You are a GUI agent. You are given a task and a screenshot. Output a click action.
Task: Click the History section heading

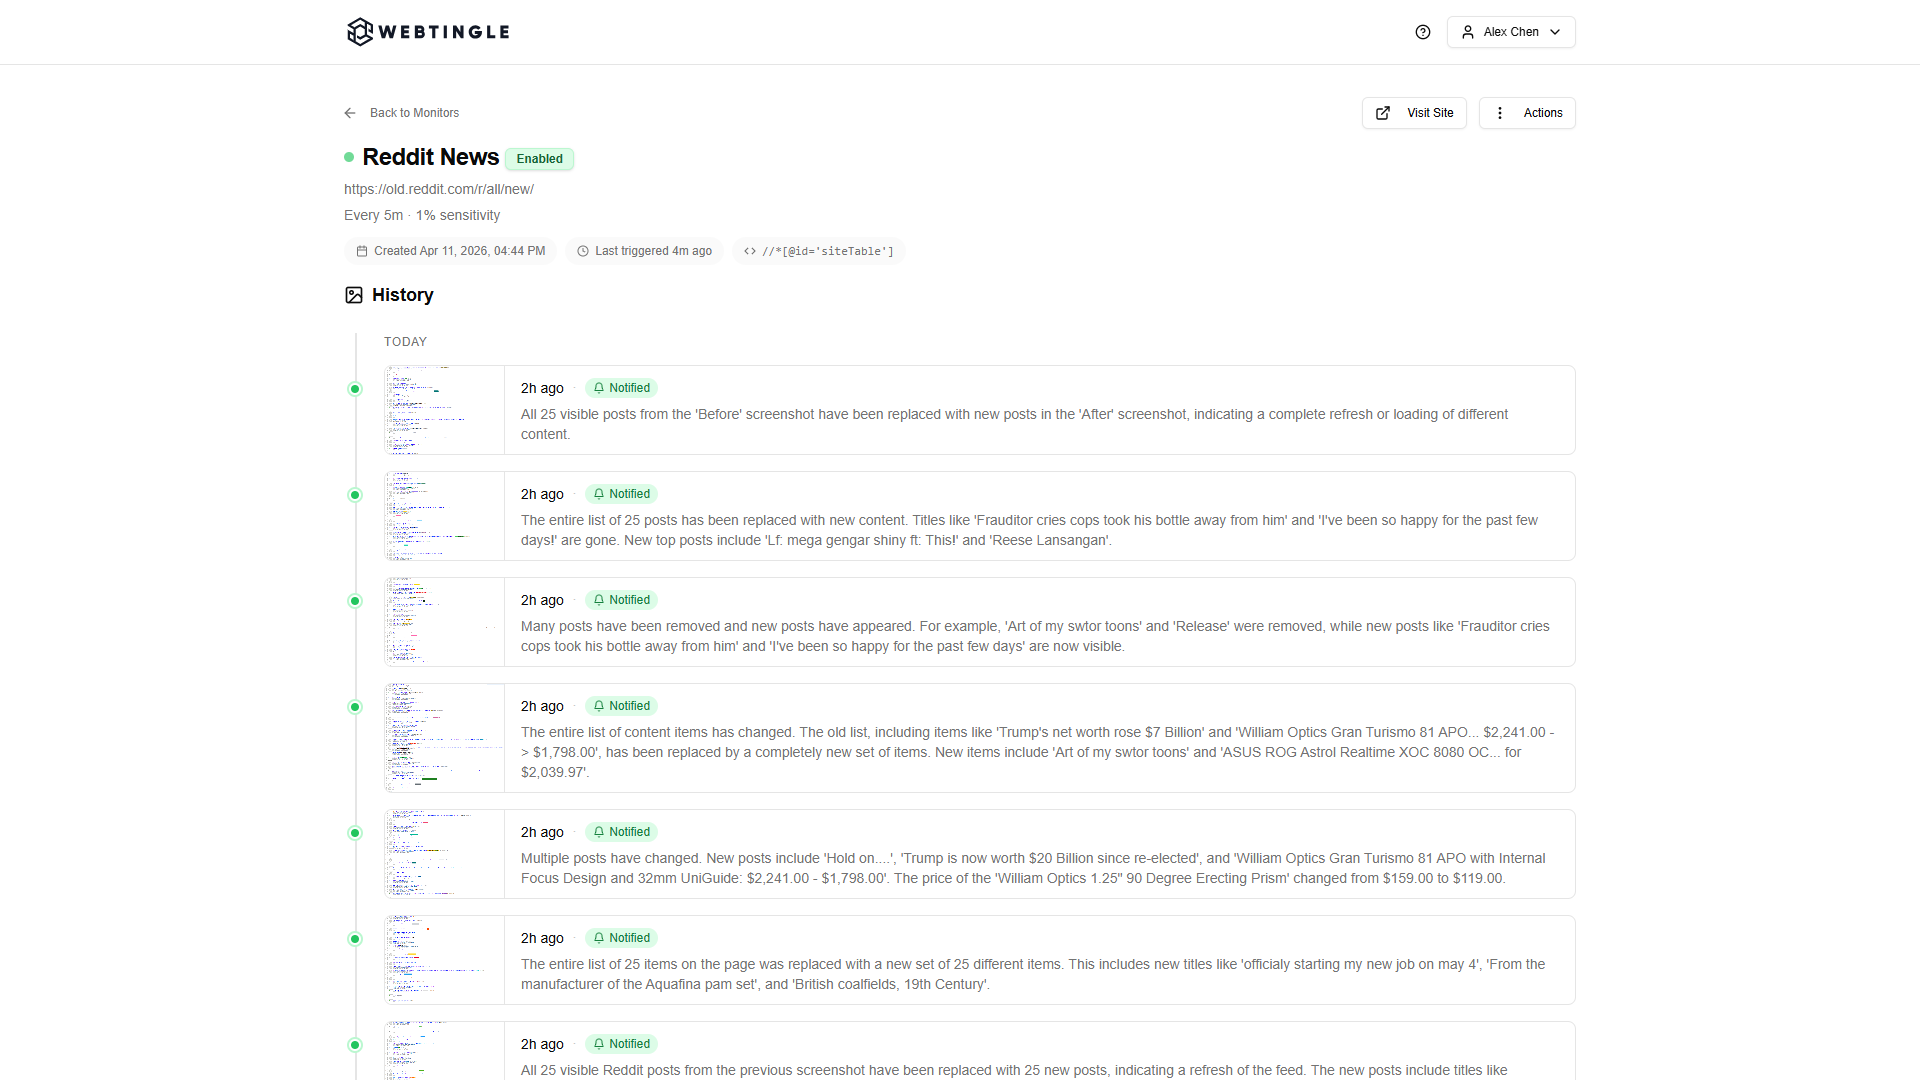[x=402, y=295]
